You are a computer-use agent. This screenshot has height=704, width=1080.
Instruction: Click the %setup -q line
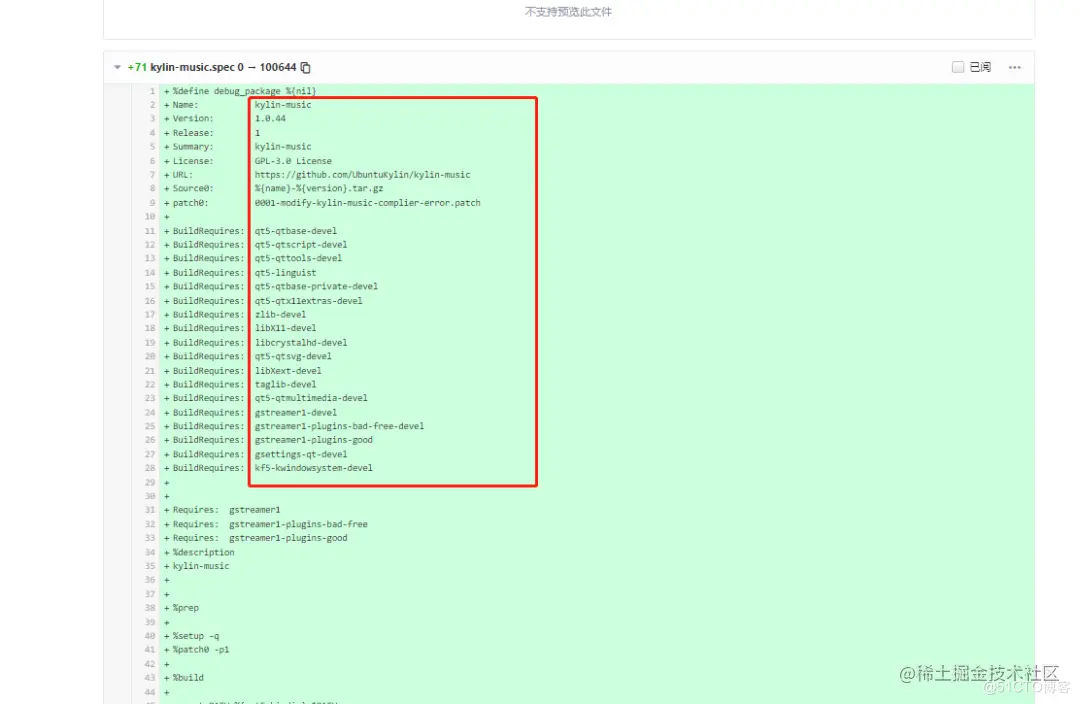pyautogui.click(x=191, y=636)
